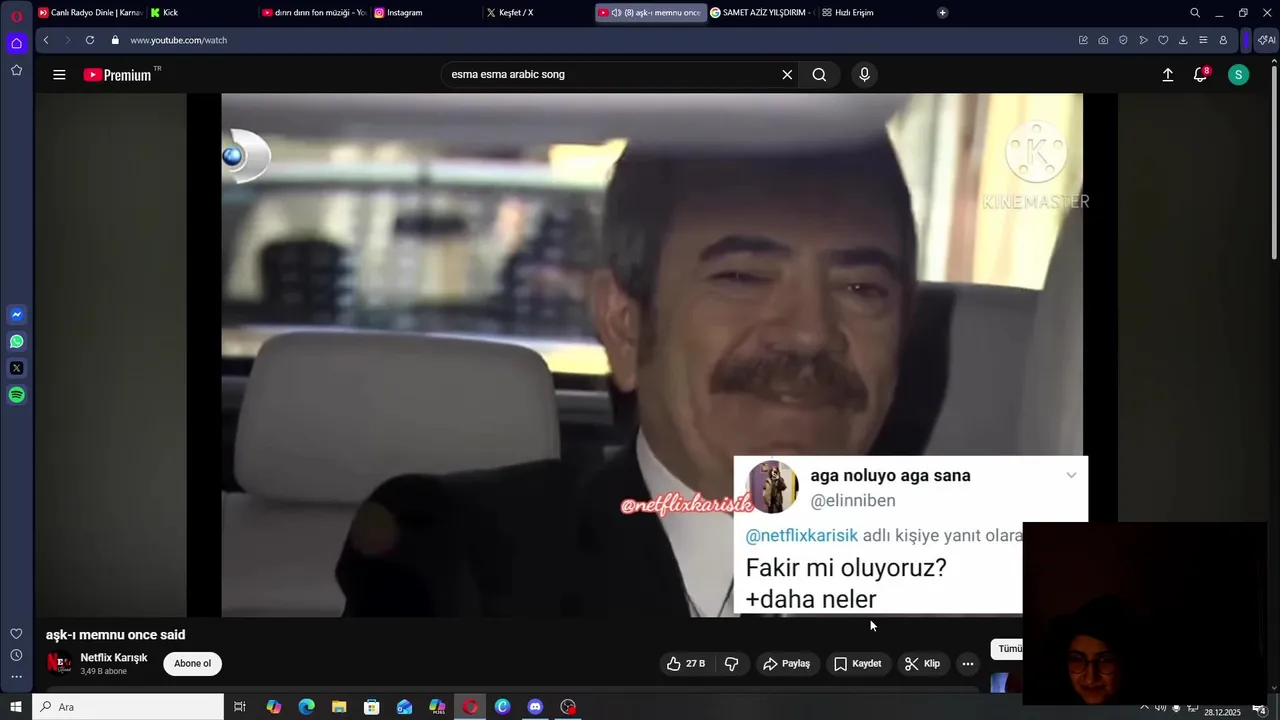This screenshot has width=1280, height=720.
Task: Switch to the Keşfet / X tab
Action: [x=538, y=13]
